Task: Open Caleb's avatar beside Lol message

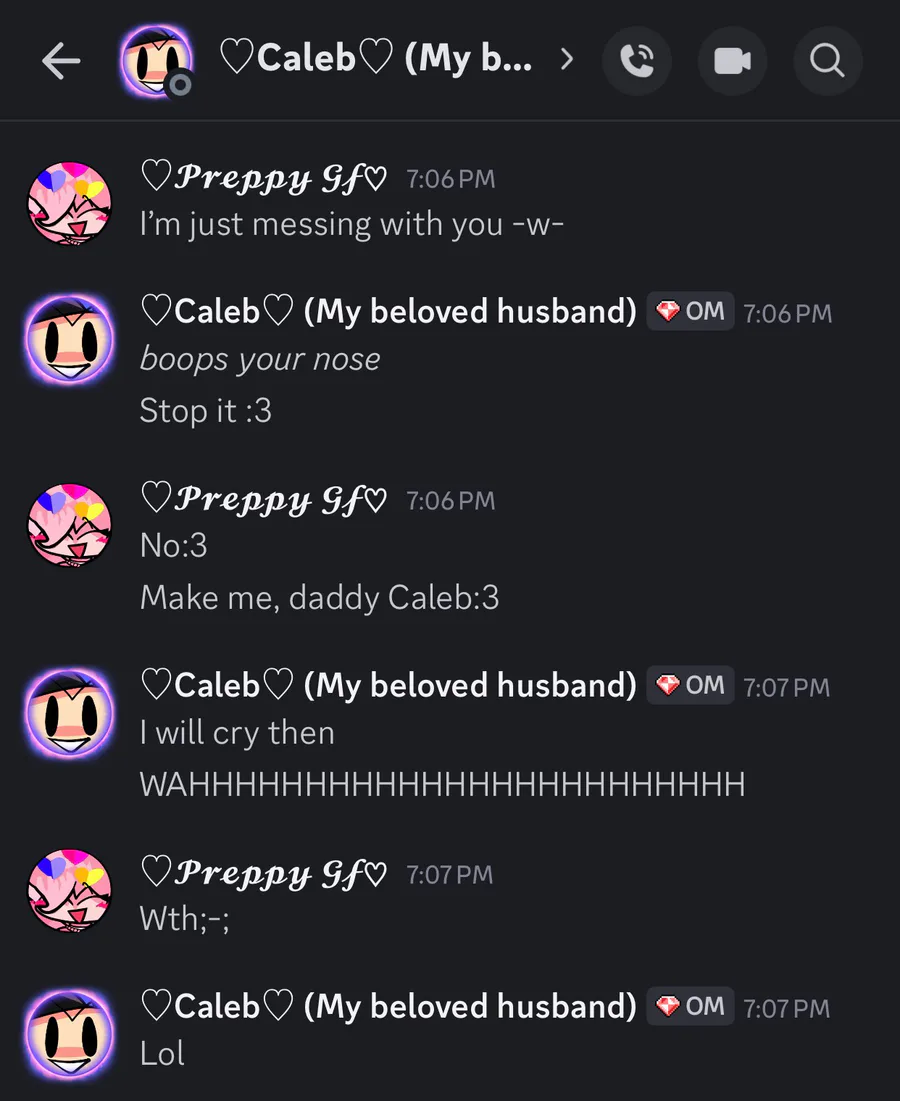Action: point(70,1034)
